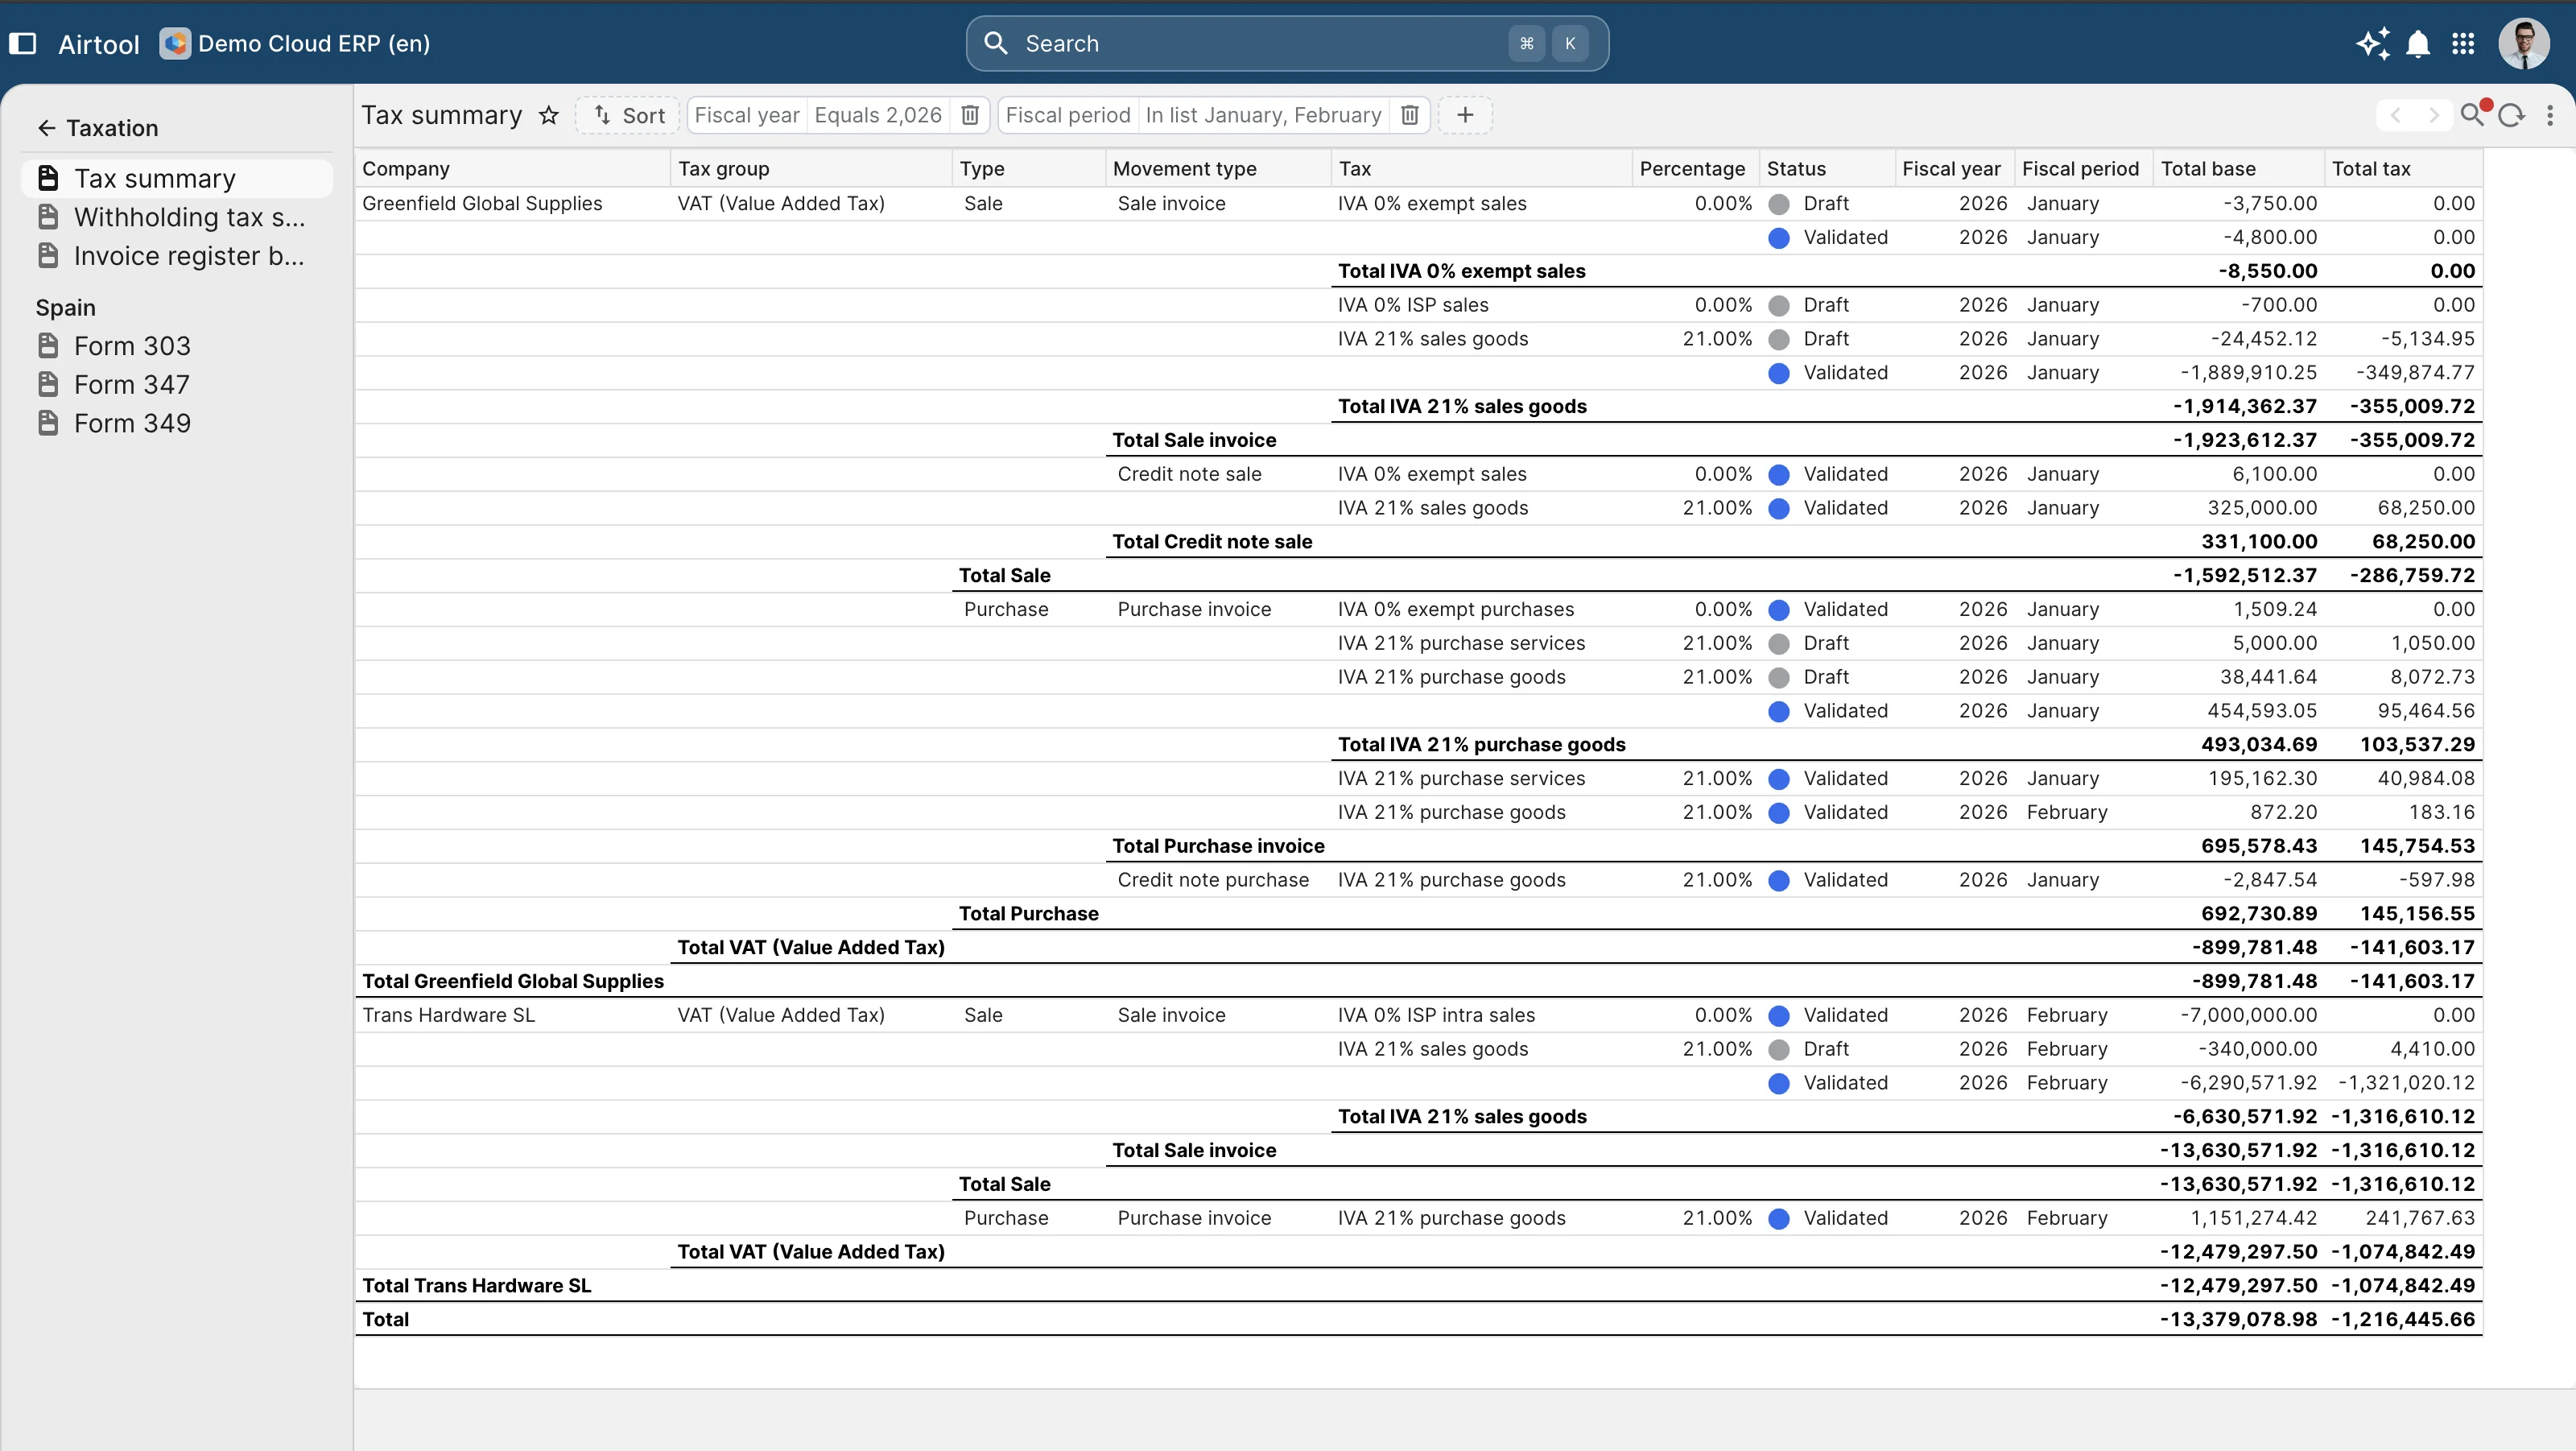2576x1451 pixels.
Task: Delete the Fiscal year filter
Action: [x=969, y=115]
